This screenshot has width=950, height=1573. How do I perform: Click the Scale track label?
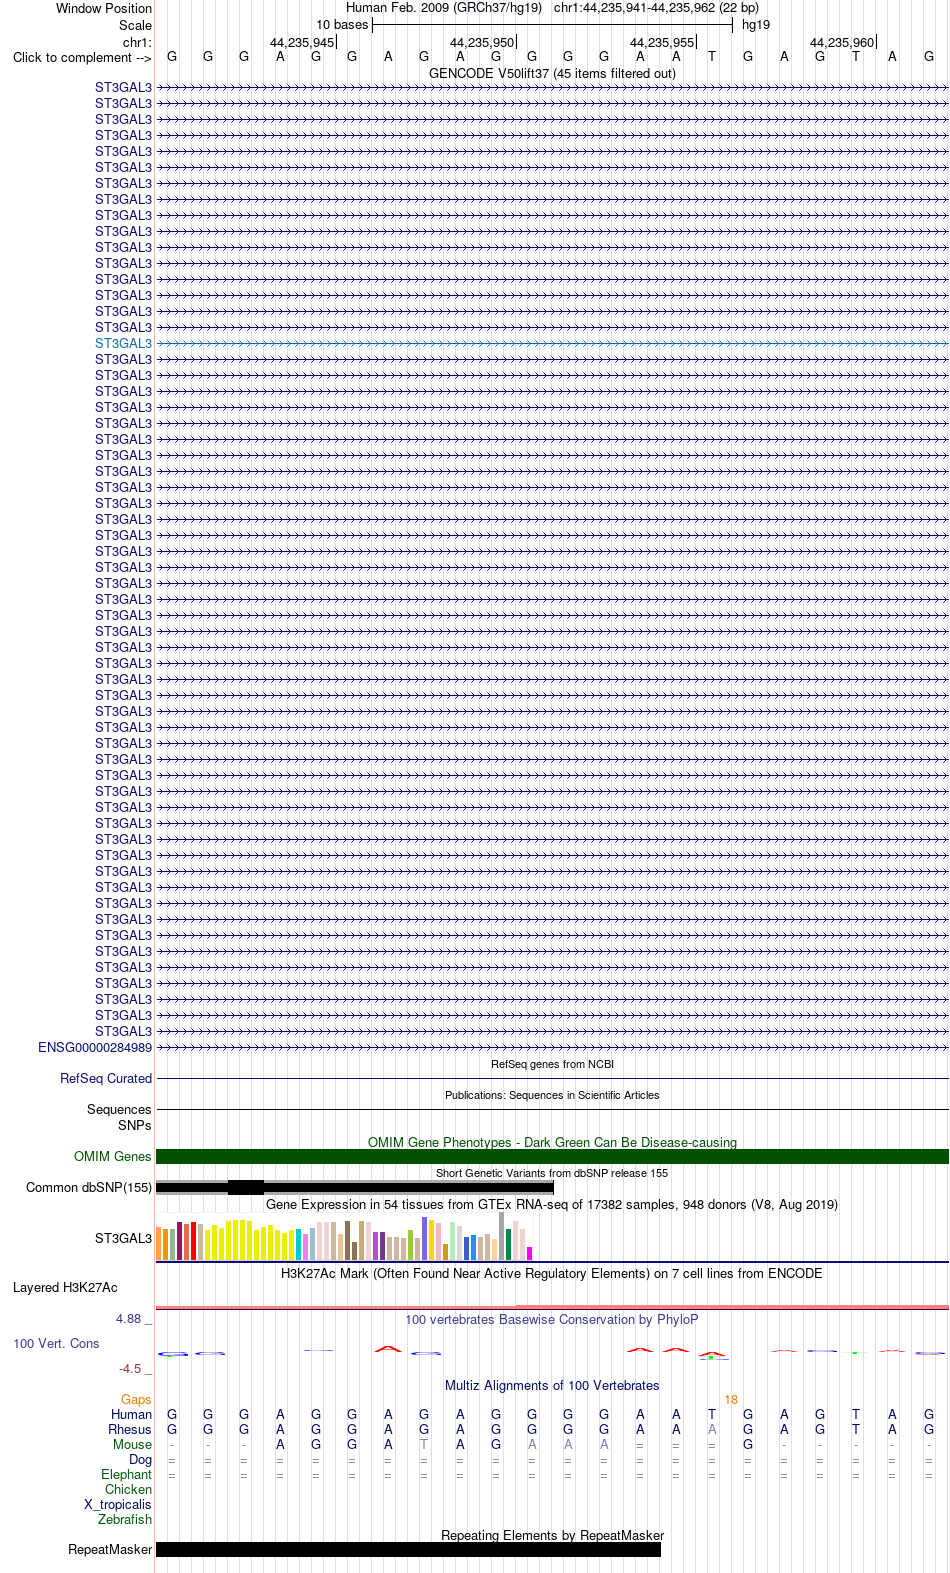[136, 25]
